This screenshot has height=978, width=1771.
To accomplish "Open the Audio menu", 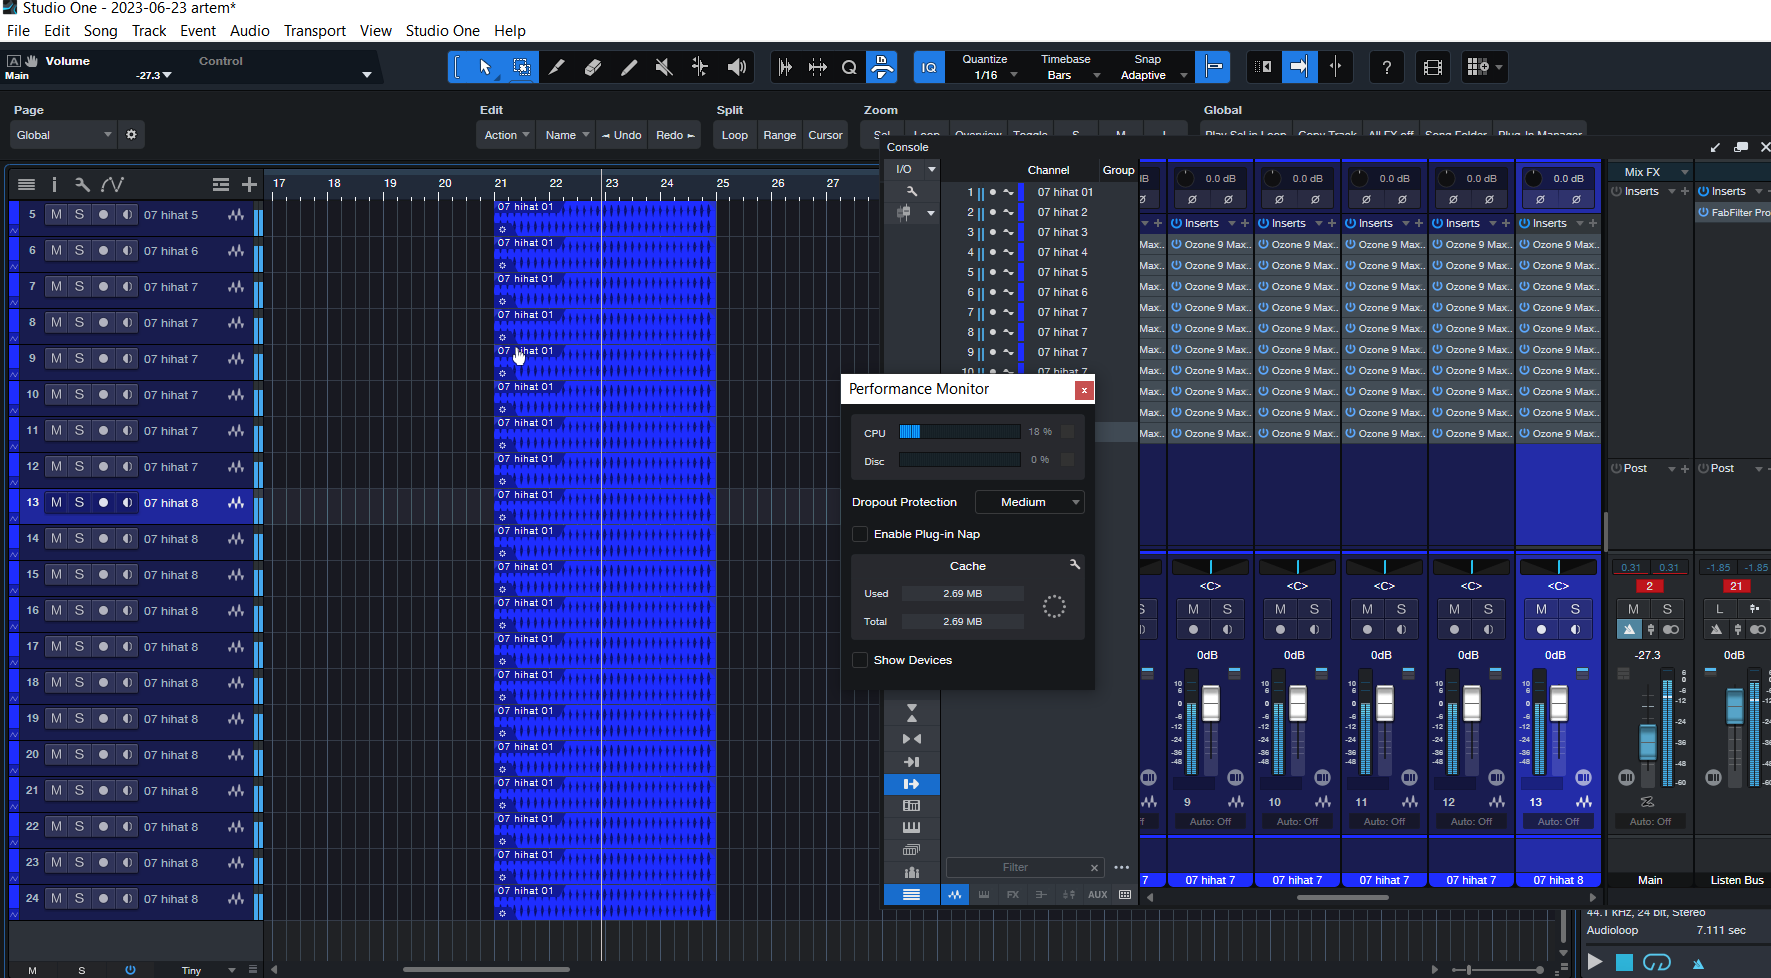I will tap(249, 31).
